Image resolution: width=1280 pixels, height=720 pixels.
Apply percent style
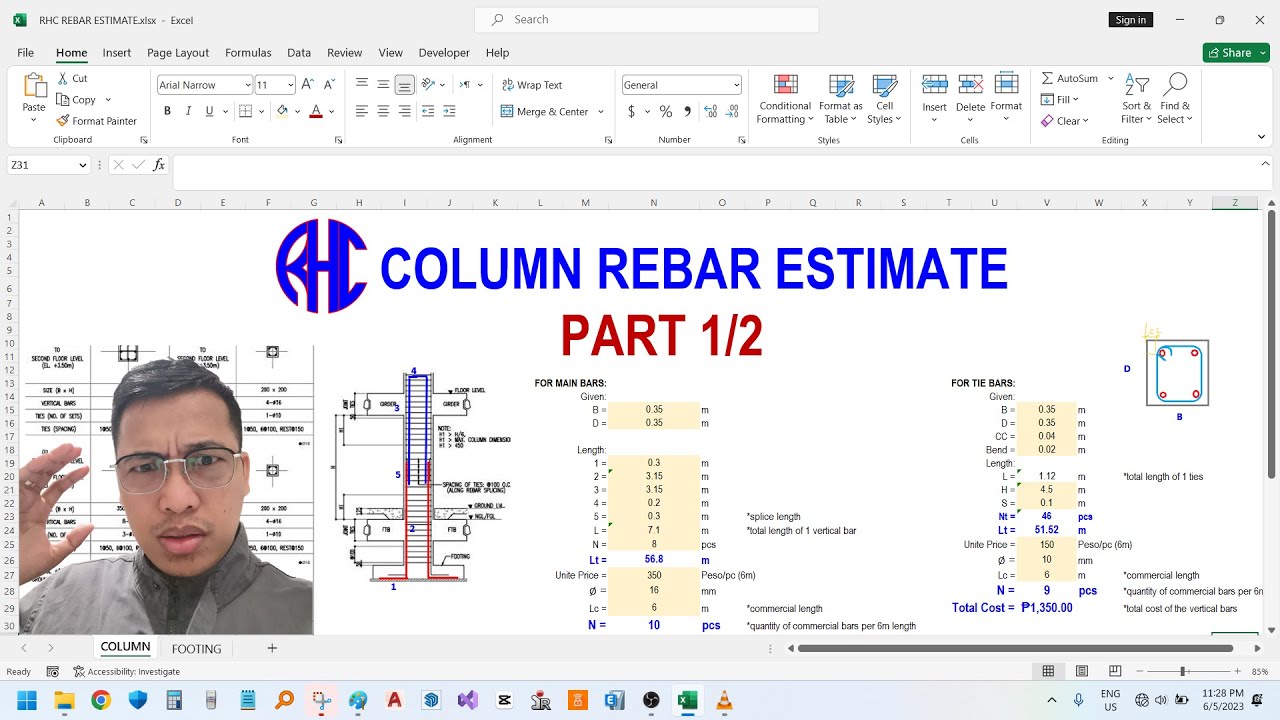(666, 111)
